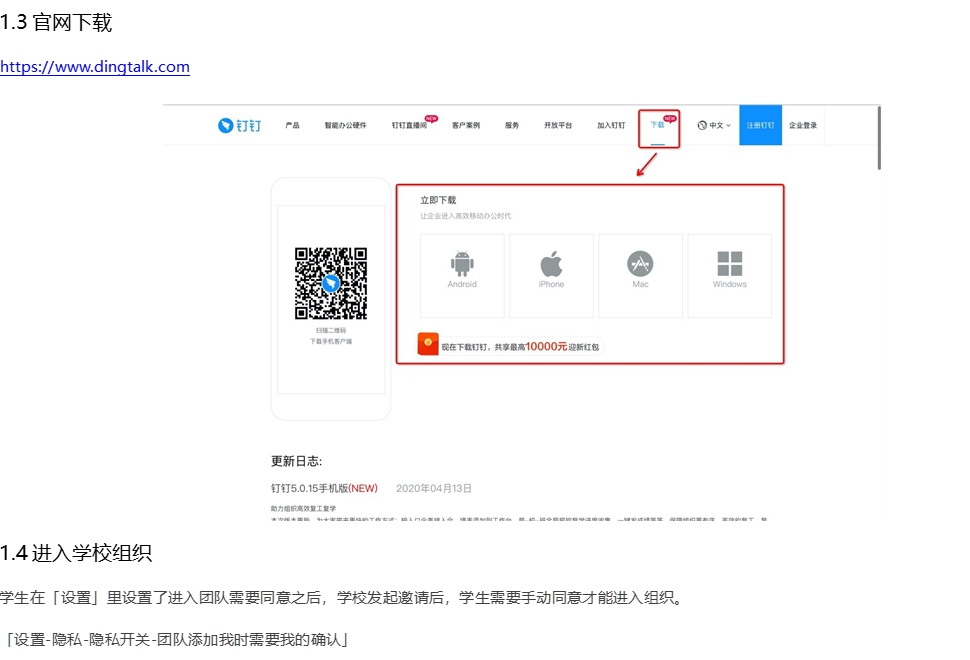This screenshot has height=660, width=970.
Task: Open the 产品 menu item
Action: click(x=292, y=126)
